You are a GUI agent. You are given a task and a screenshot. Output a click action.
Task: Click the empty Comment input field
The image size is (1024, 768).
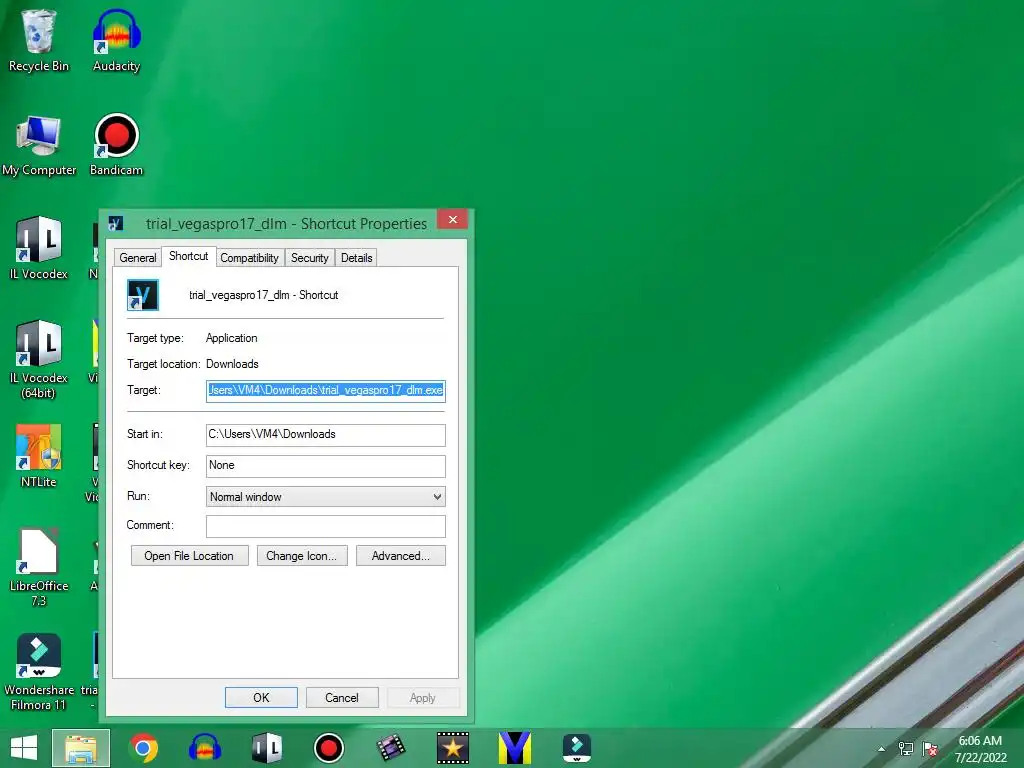326,526
